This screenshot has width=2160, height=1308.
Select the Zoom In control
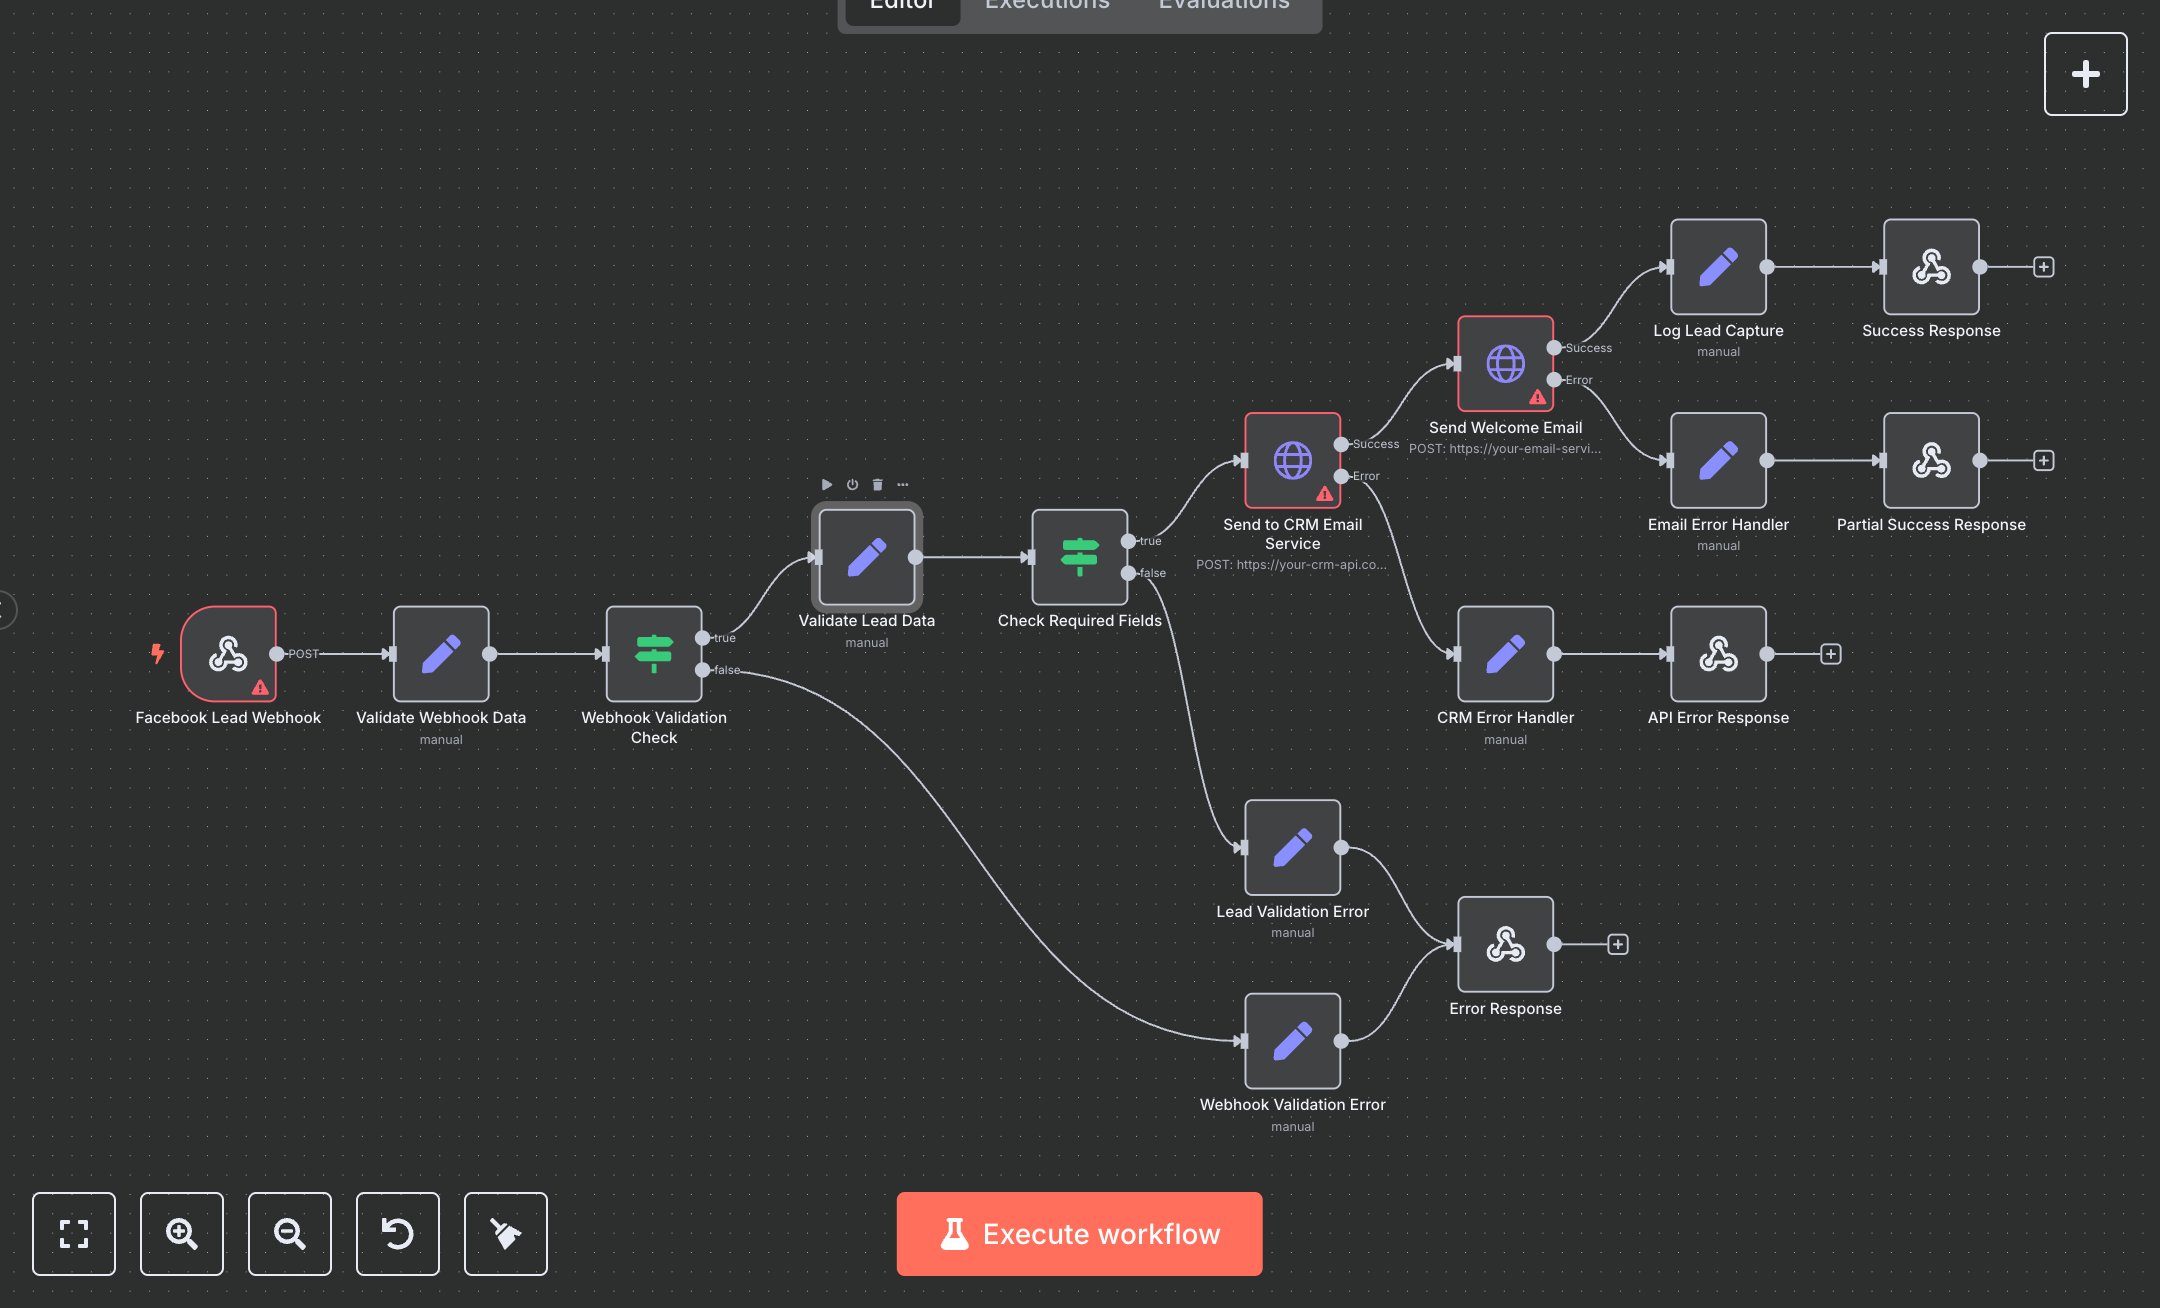point(182,1234)
